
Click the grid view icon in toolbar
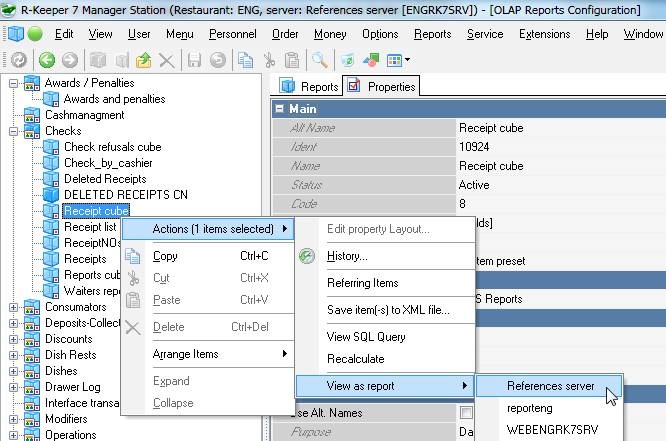coord(393,60)
